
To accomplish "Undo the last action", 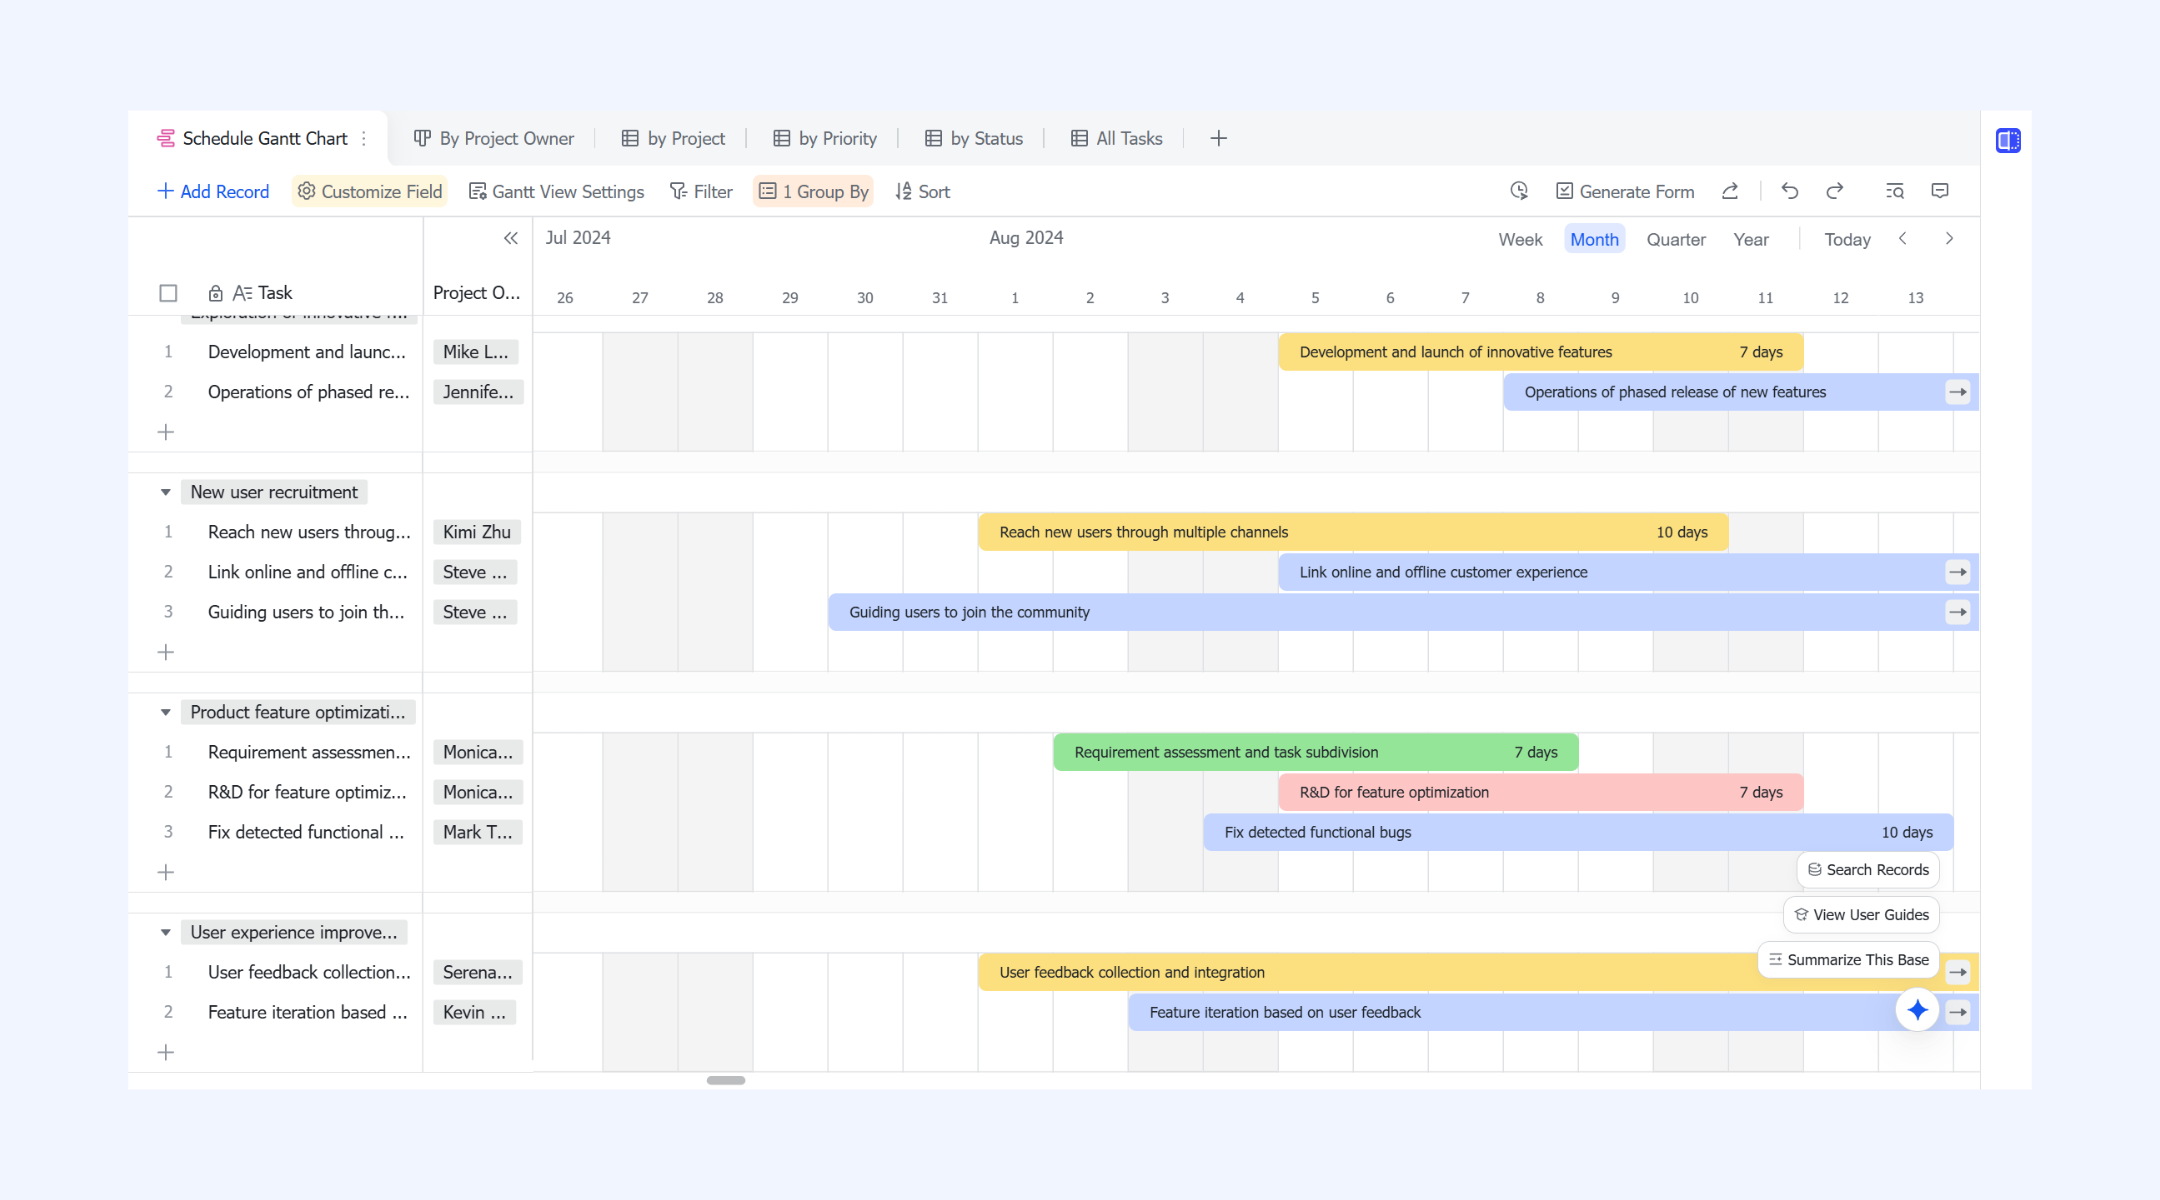I will click(x=1790, y=191).
